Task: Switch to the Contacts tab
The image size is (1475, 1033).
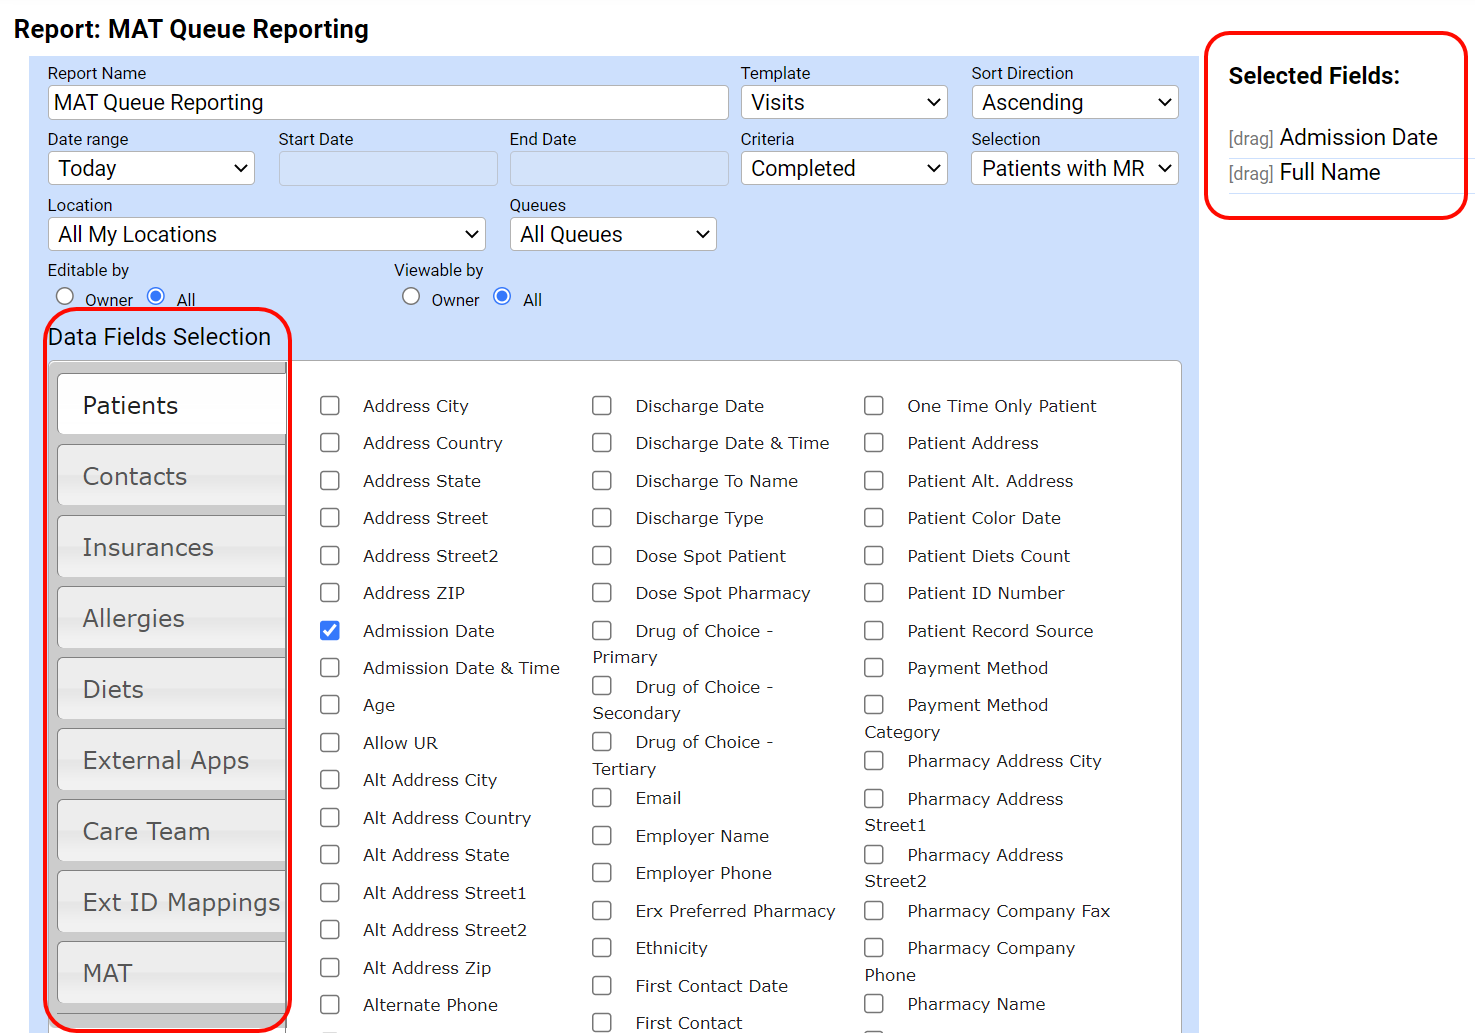Action: 171,476
